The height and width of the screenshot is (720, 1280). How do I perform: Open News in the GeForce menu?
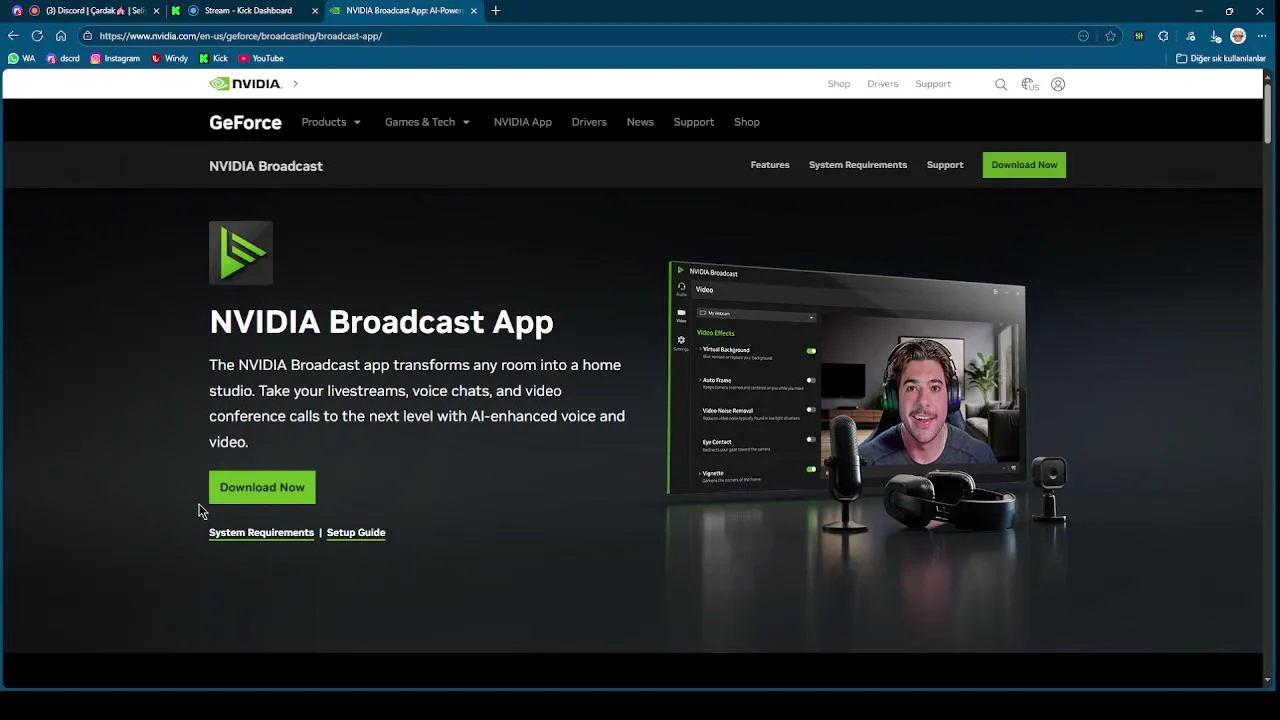(x=640, y=122)
